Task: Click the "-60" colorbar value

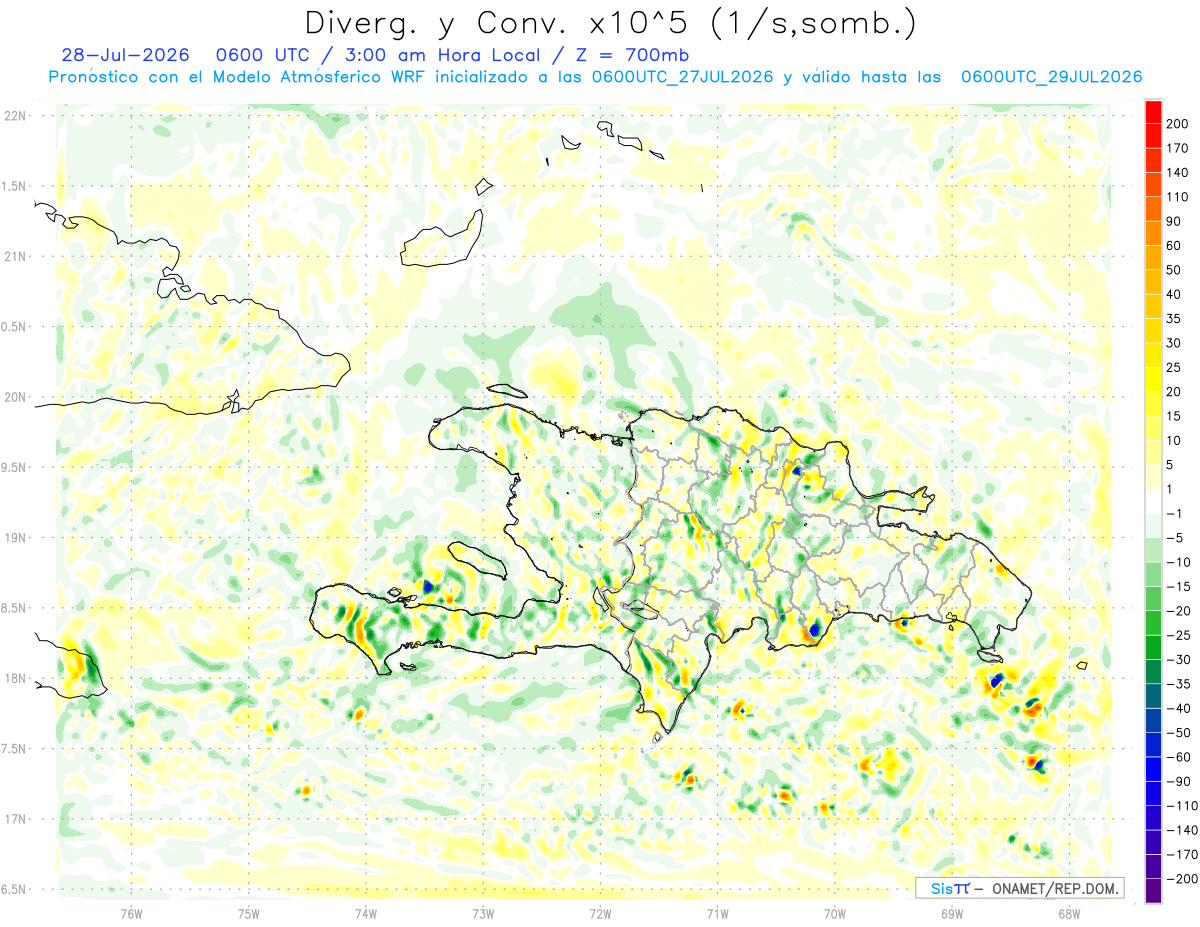Action: coord(1177,759)
